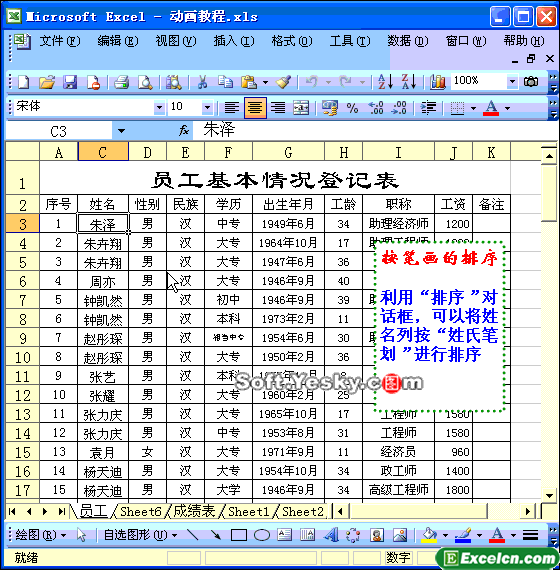The width and height of the screenshot is (560, 570).
Task: Click the Undo arrow icon
Action: point(312,82)
